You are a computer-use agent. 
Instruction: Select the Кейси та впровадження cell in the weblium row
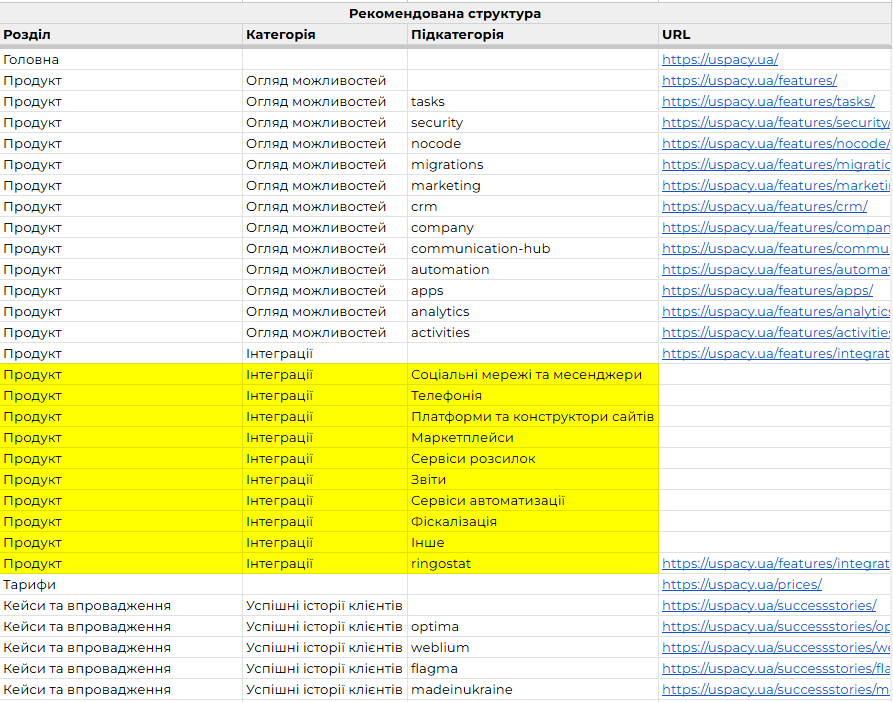tap(121, 648)
